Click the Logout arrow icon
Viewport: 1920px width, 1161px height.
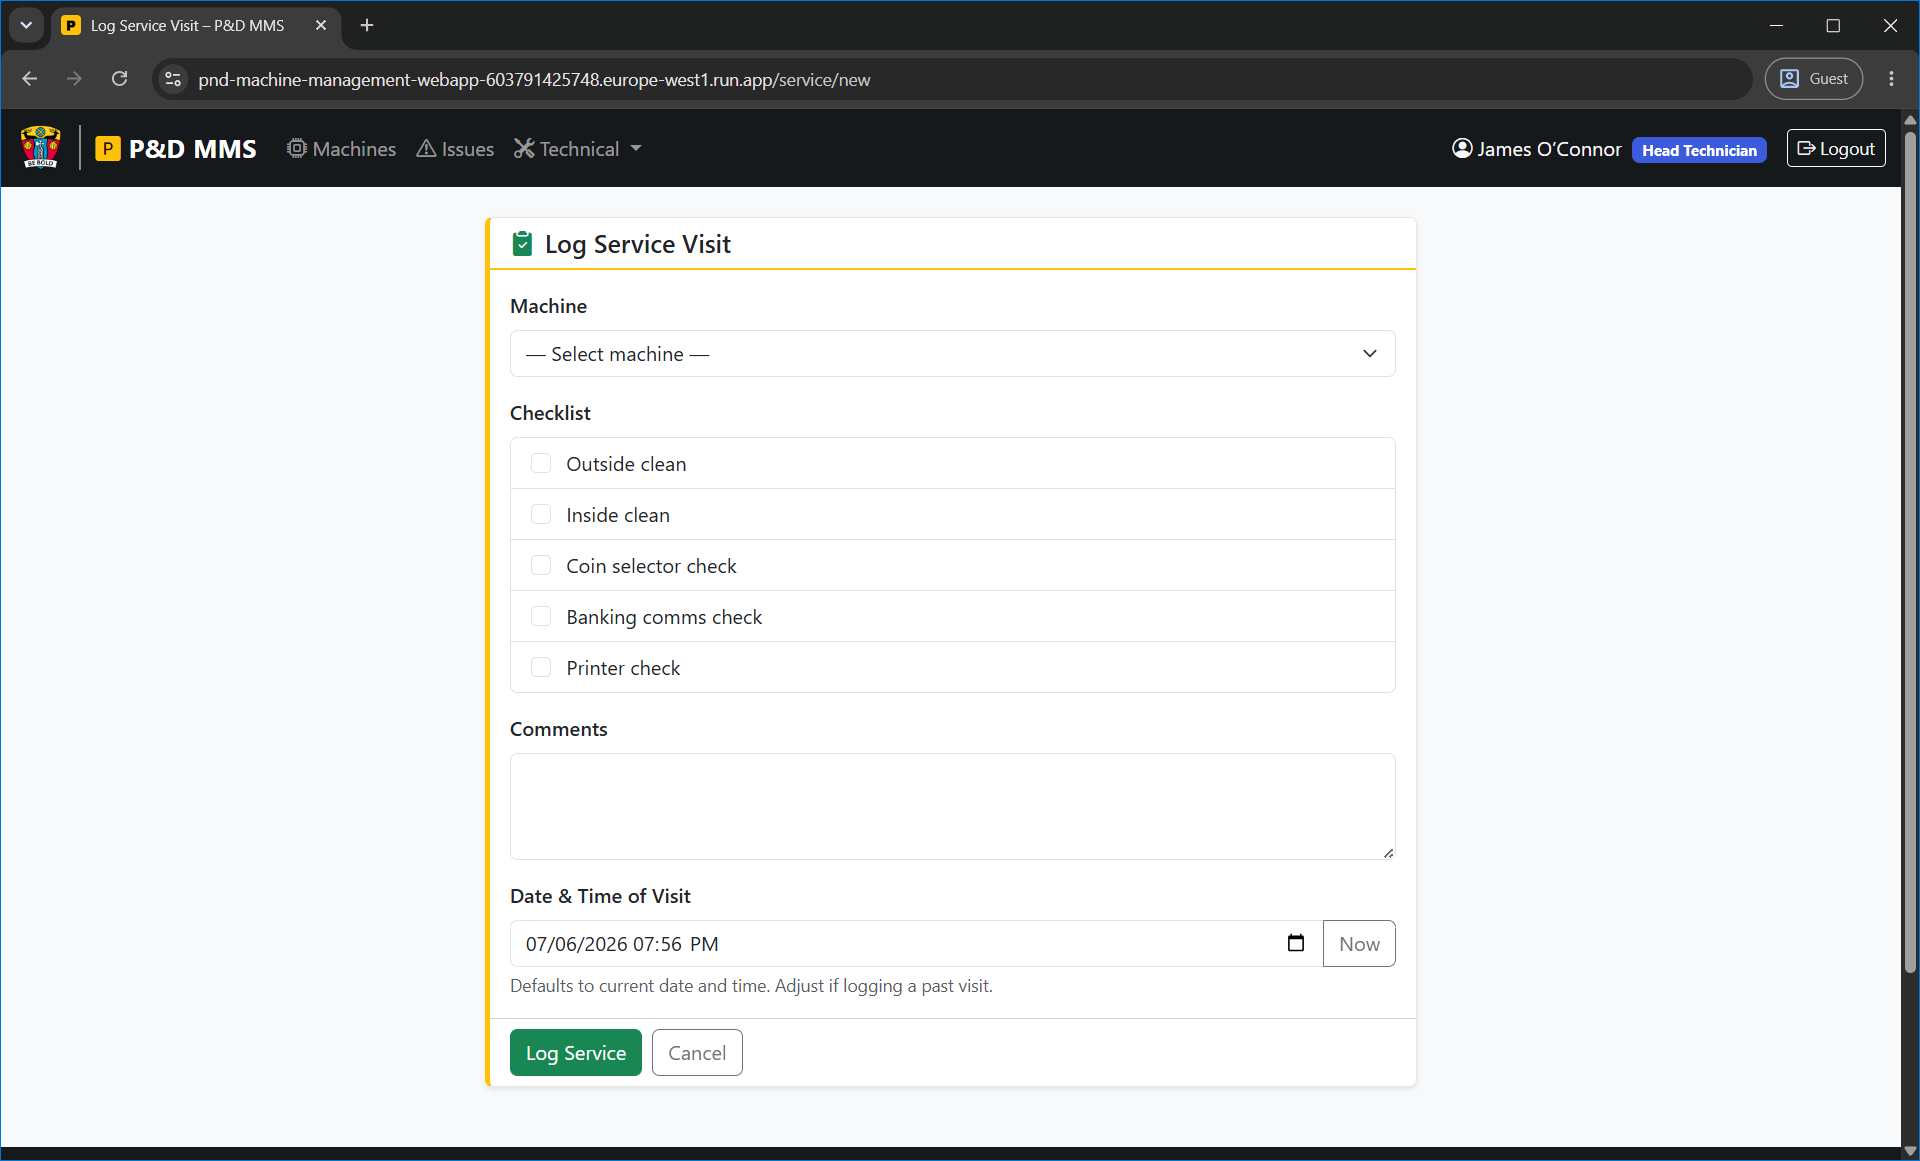(1806, 149)
